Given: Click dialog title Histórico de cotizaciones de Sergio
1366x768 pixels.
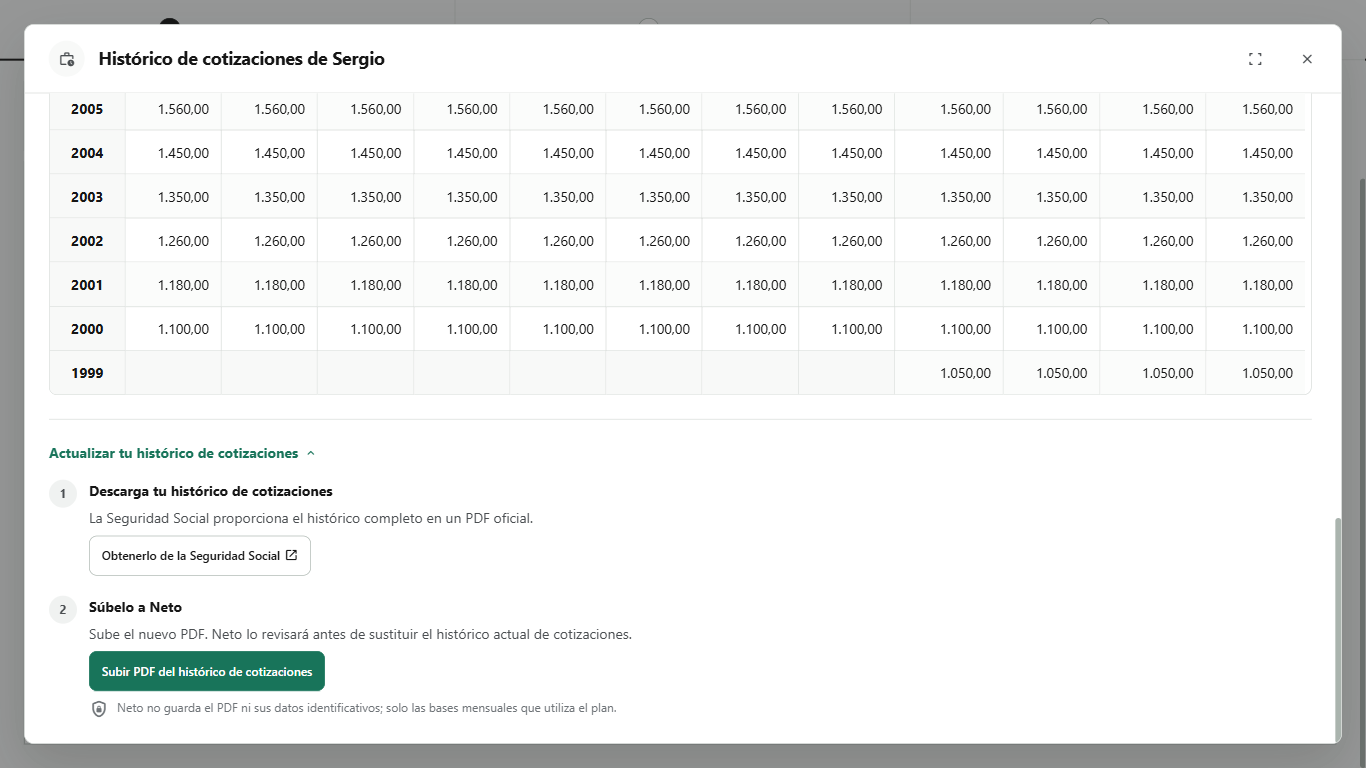Looking at the screenshot, I should tap(242, 59).
